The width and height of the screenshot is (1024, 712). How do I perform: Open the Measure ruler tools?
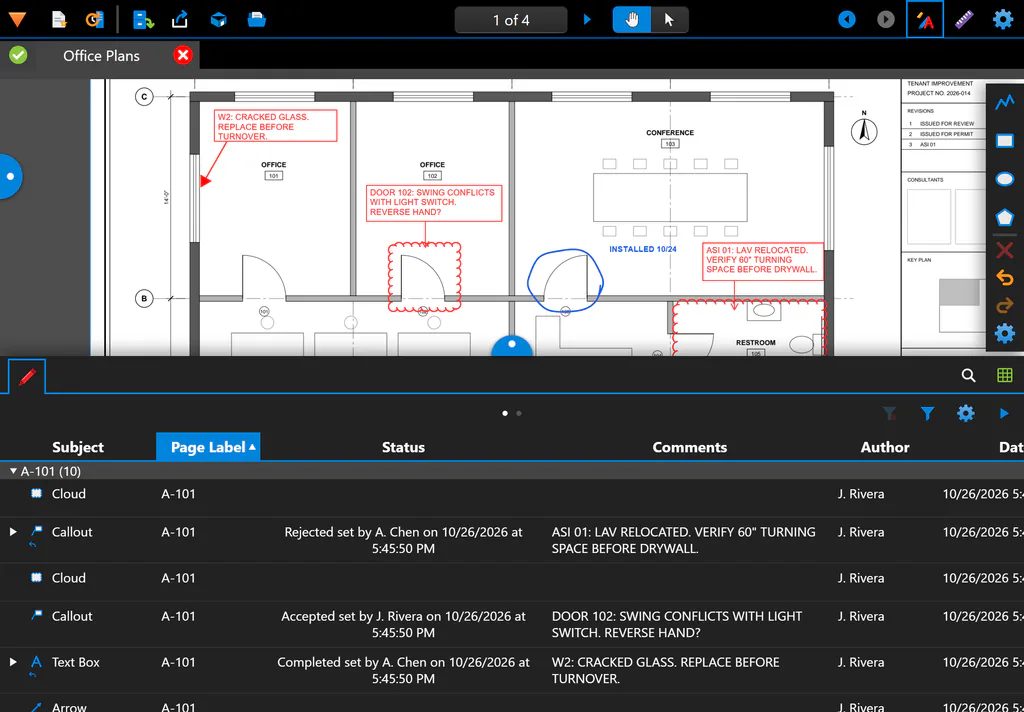[964, 20]
